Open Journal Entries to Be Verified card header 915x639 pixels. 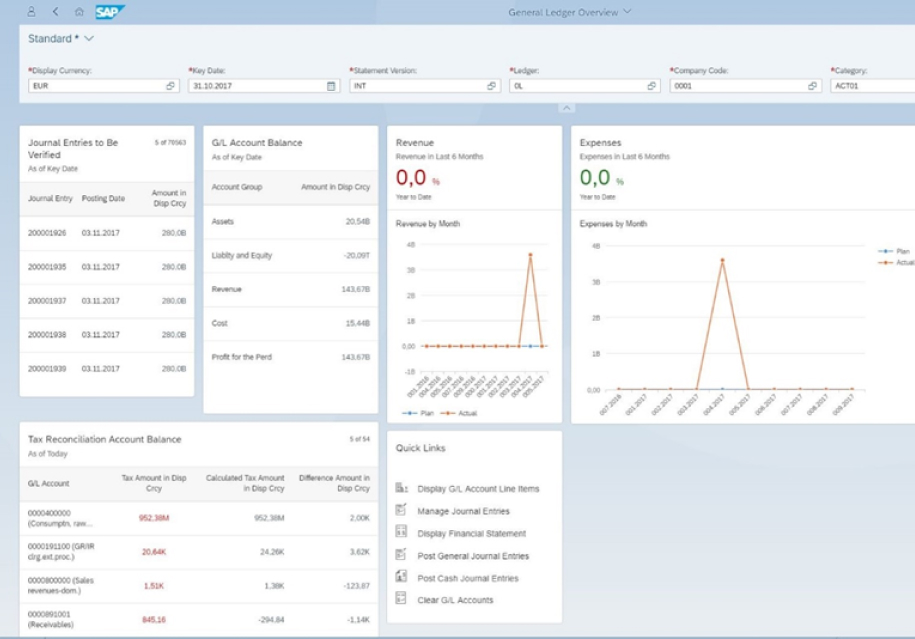(x=107, y=154)
